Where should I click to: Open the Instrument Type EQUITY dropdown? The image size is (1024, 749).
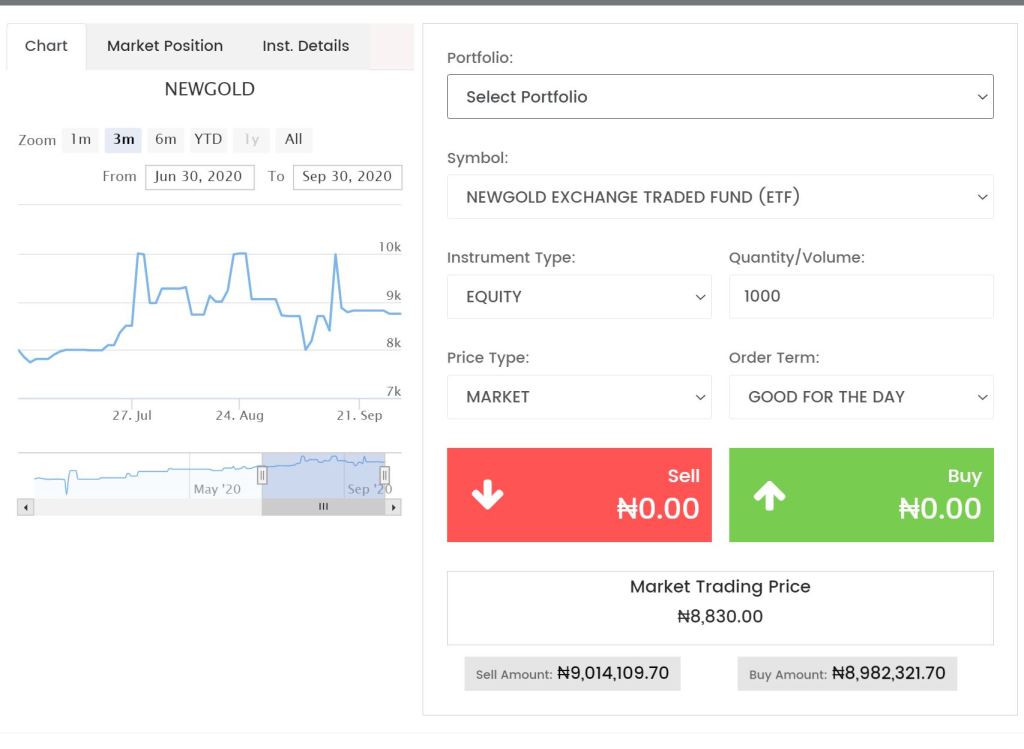click(x=579, y=297)
